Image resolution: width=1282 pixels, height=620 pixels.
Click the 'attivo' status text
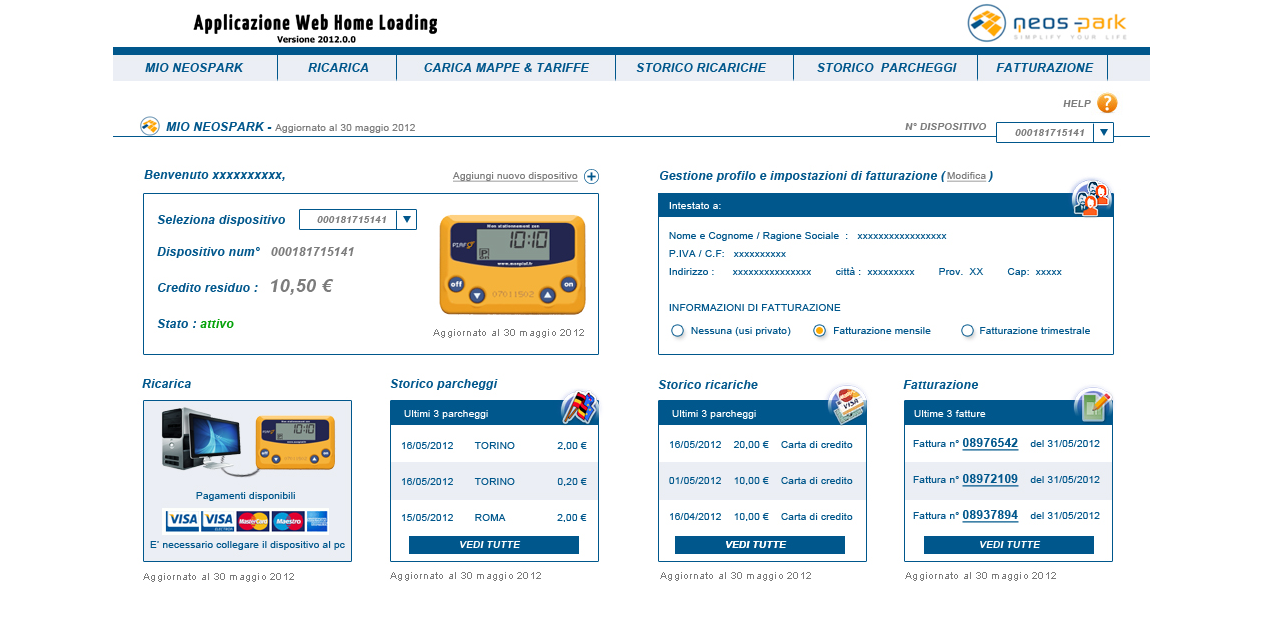pos(217,324)
